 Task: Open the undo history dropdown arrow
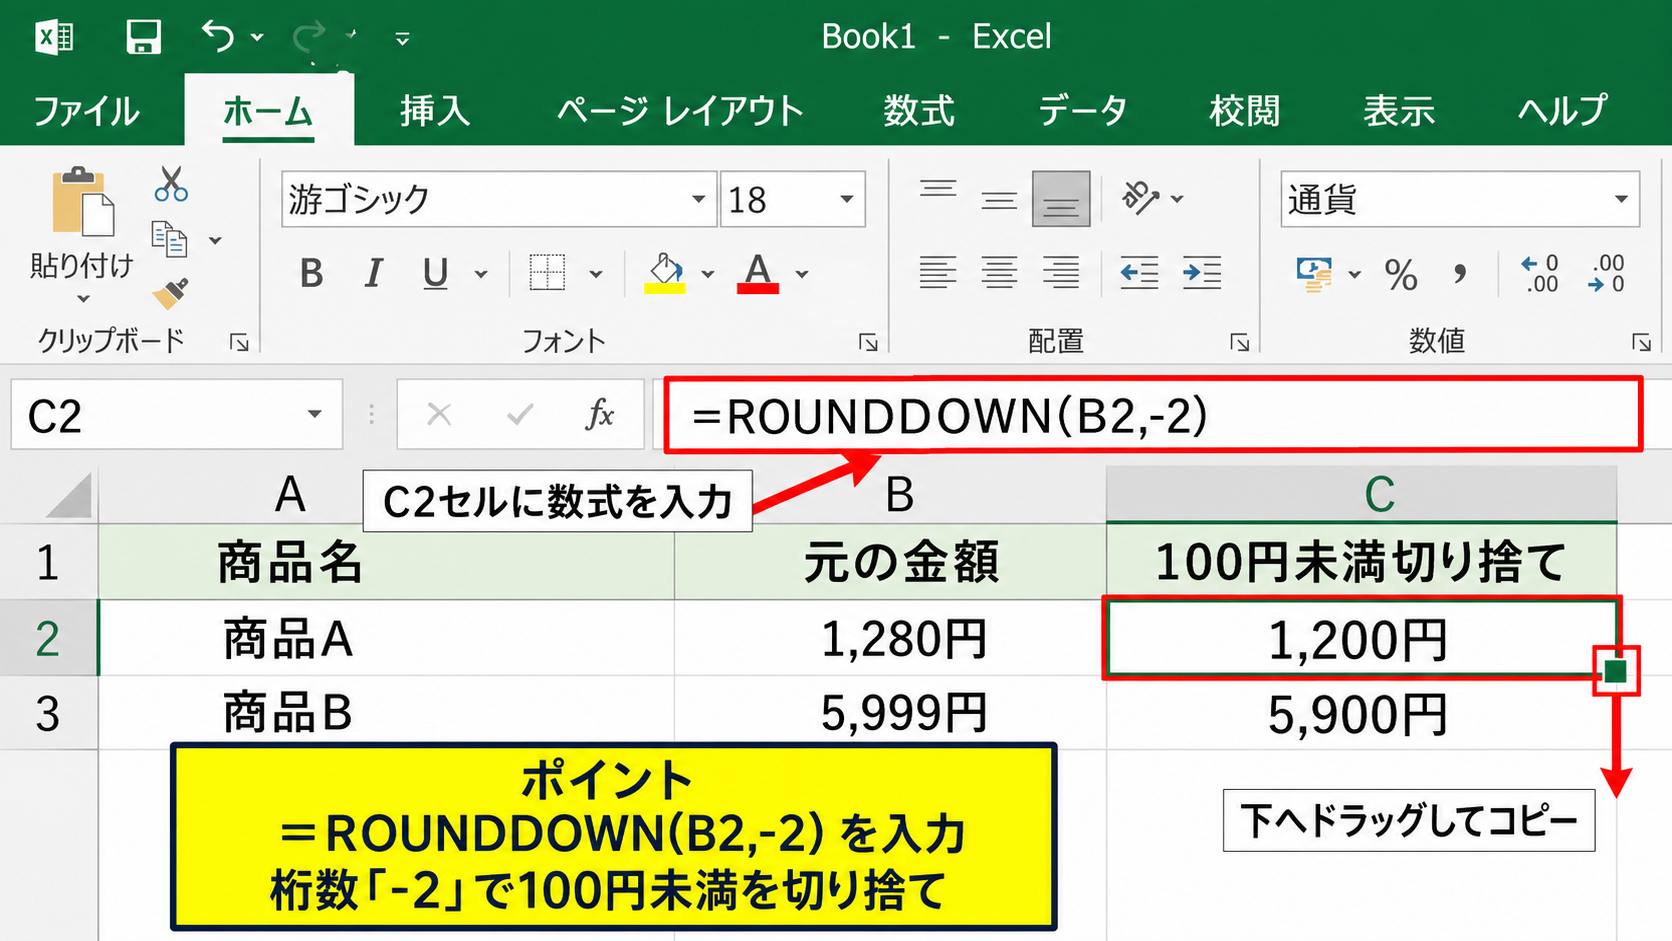pos(257,37)
